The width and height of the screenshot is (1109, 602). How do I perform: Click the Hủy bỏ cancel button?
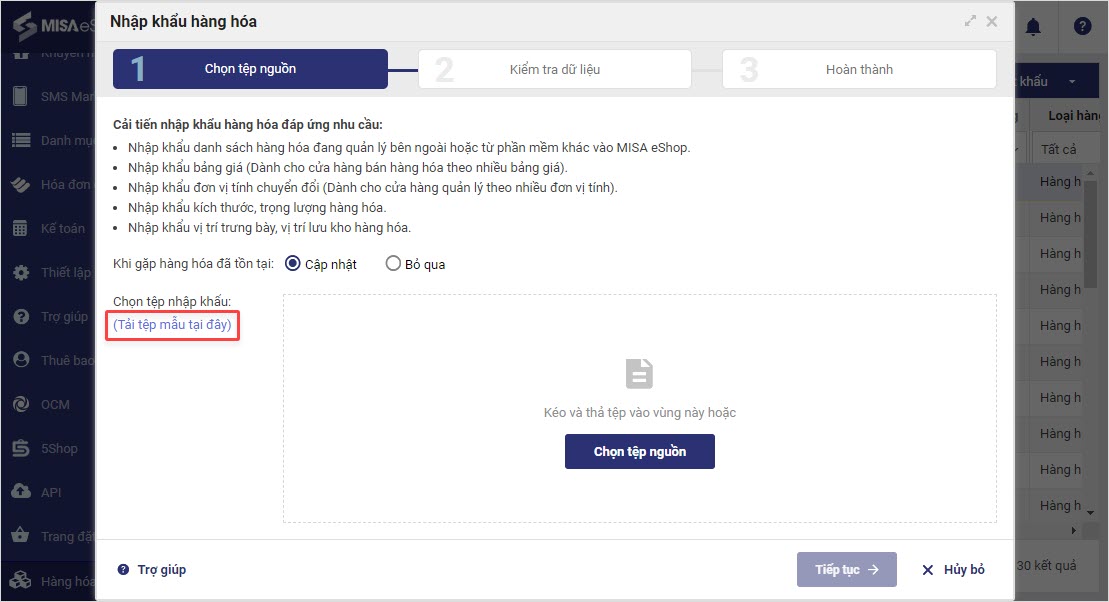(x=953, y=570)
